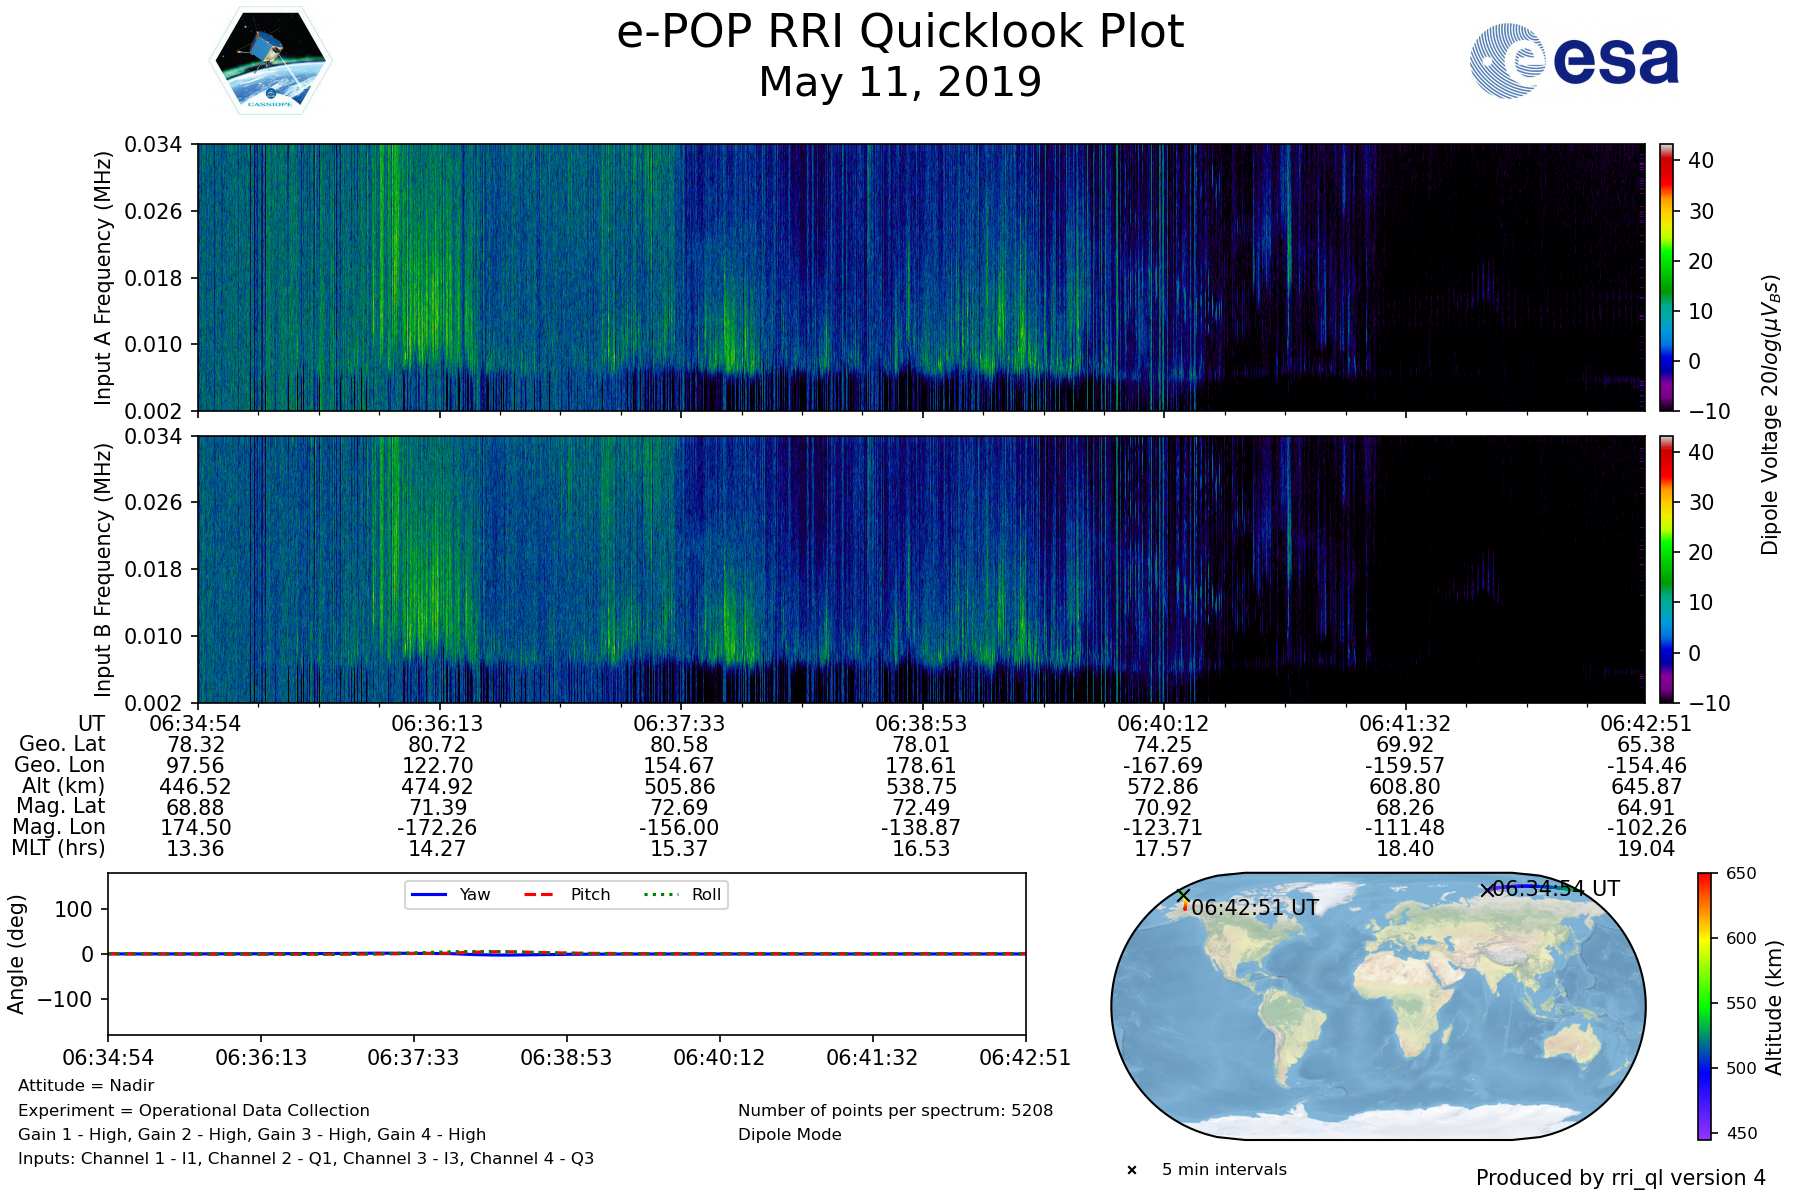
Task: Click the Input A dipole voltage colorbar
Action: pos(1666,277)
